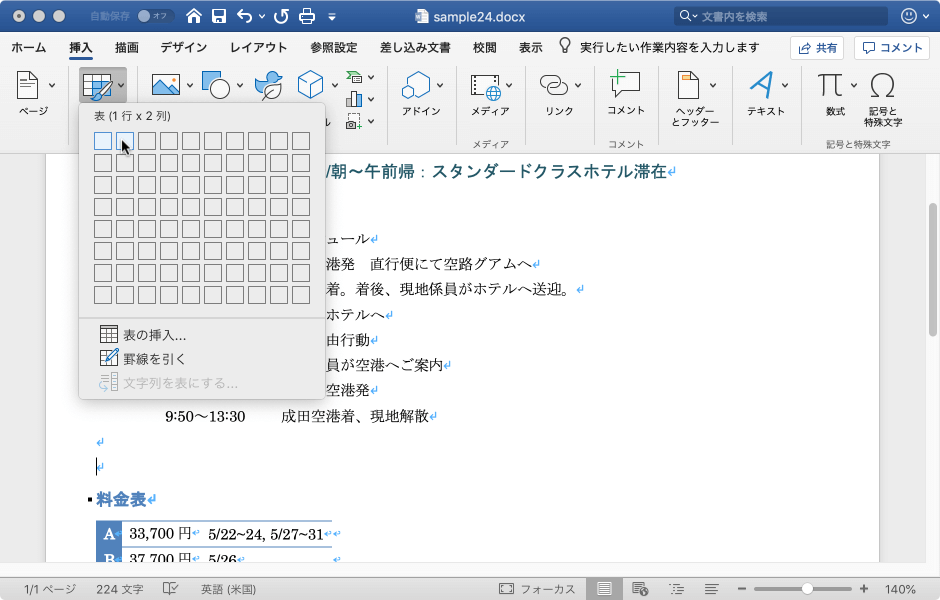Open the Shapes icon
Screen dimensions: 940x600
pos(216,85)
